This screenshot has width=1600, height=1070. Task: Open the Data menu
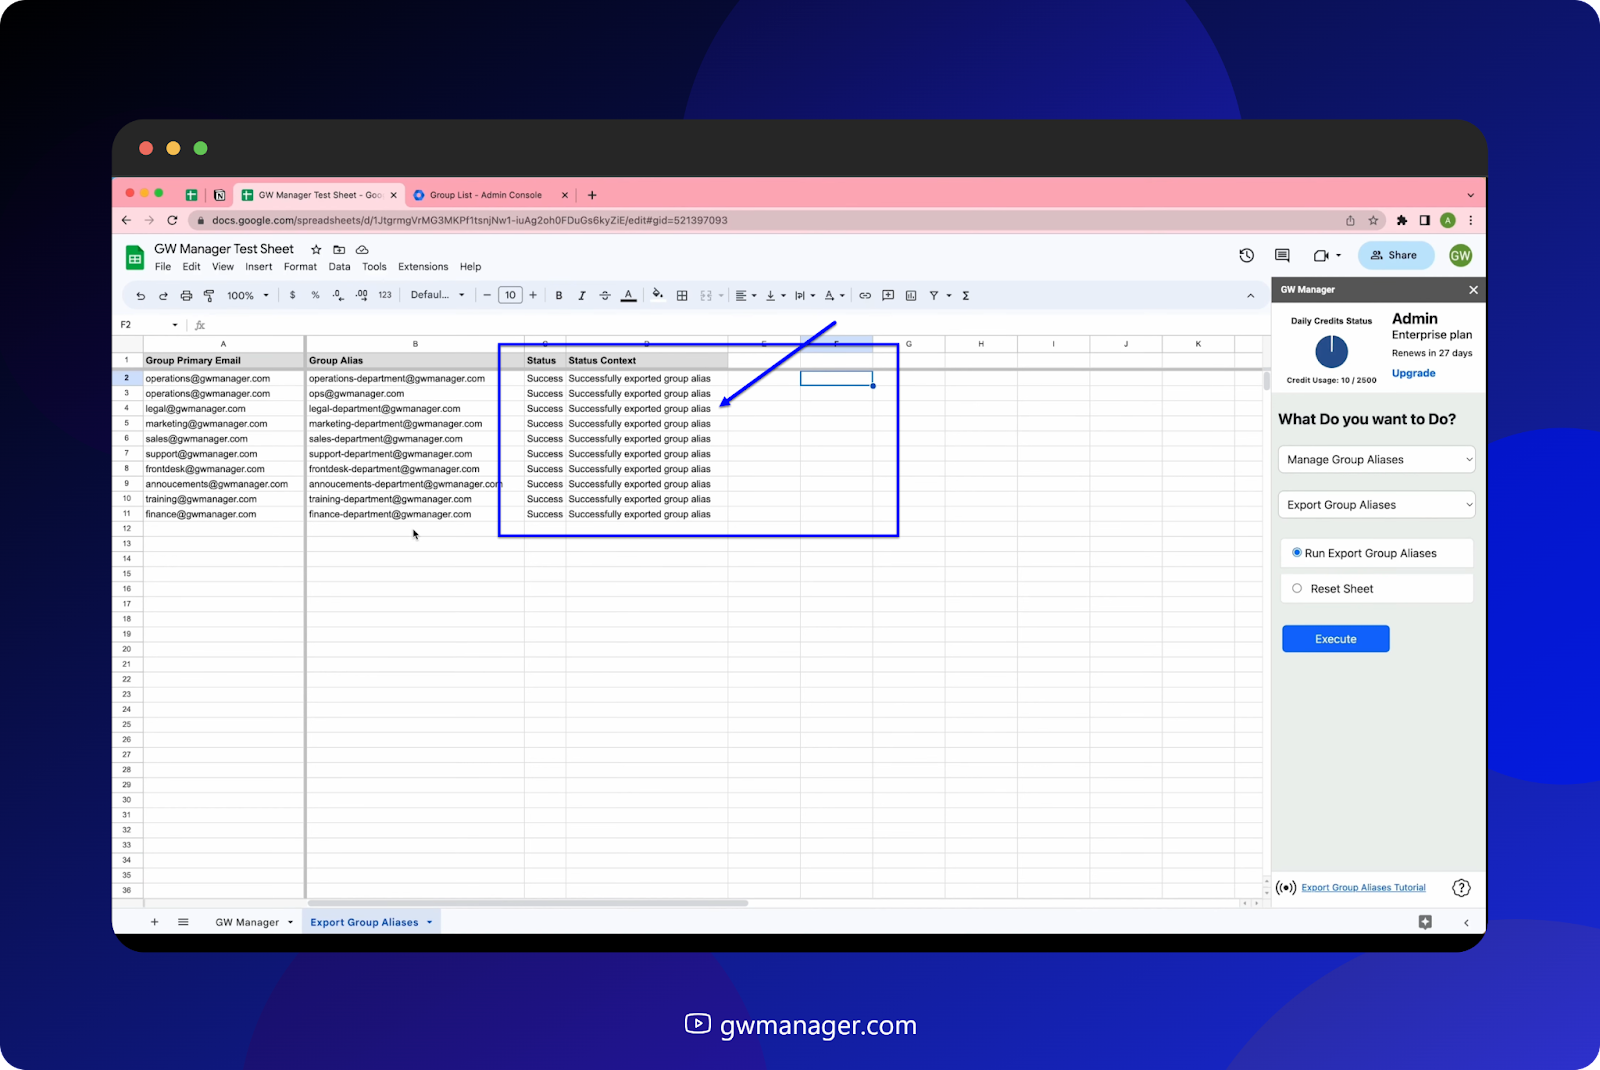coord(340,267)
